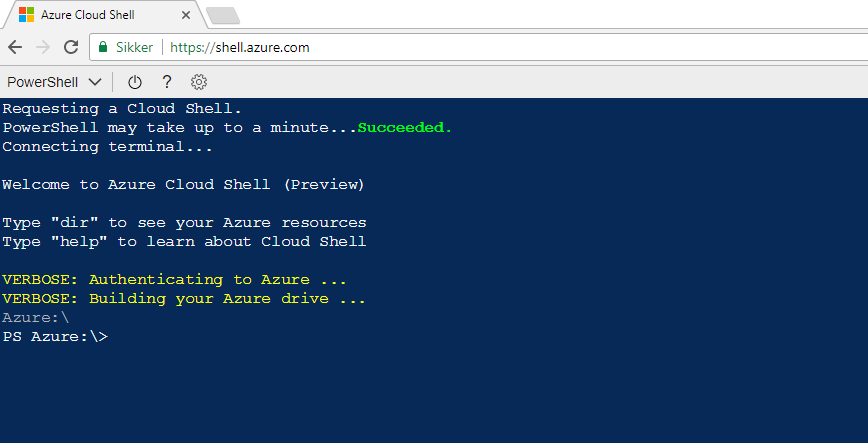
Task: Click the Type "dir" hint line
Action: pyautogui.click(x=184, y=223)
